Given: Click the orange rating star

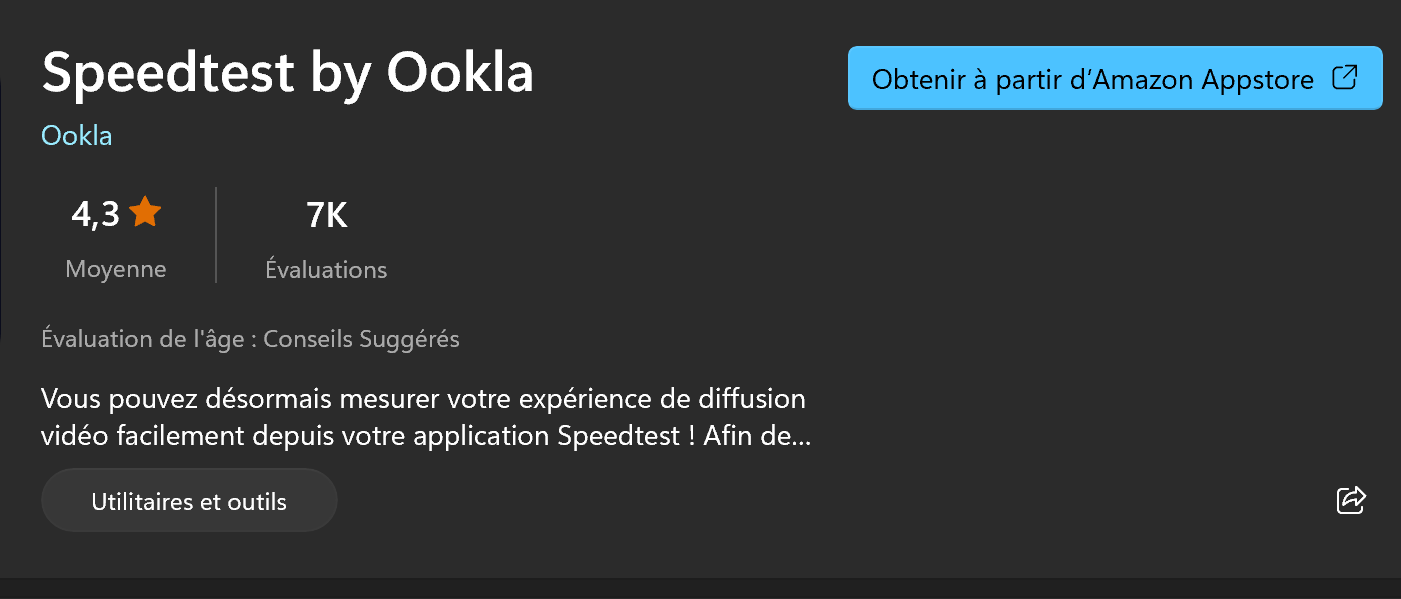Looking at the screenshot, I should (145, 212).
